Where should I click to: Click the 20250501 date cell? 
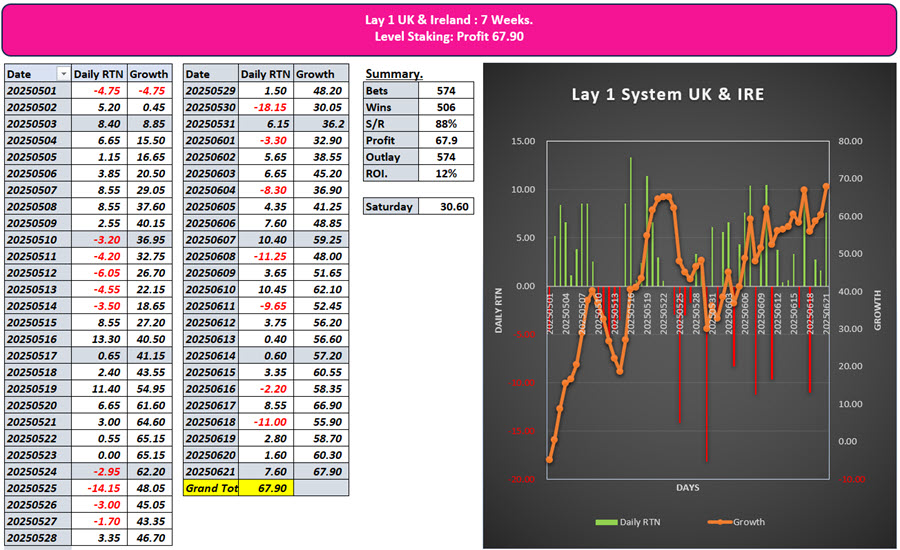pyautogui.click(x=38, y=91)
